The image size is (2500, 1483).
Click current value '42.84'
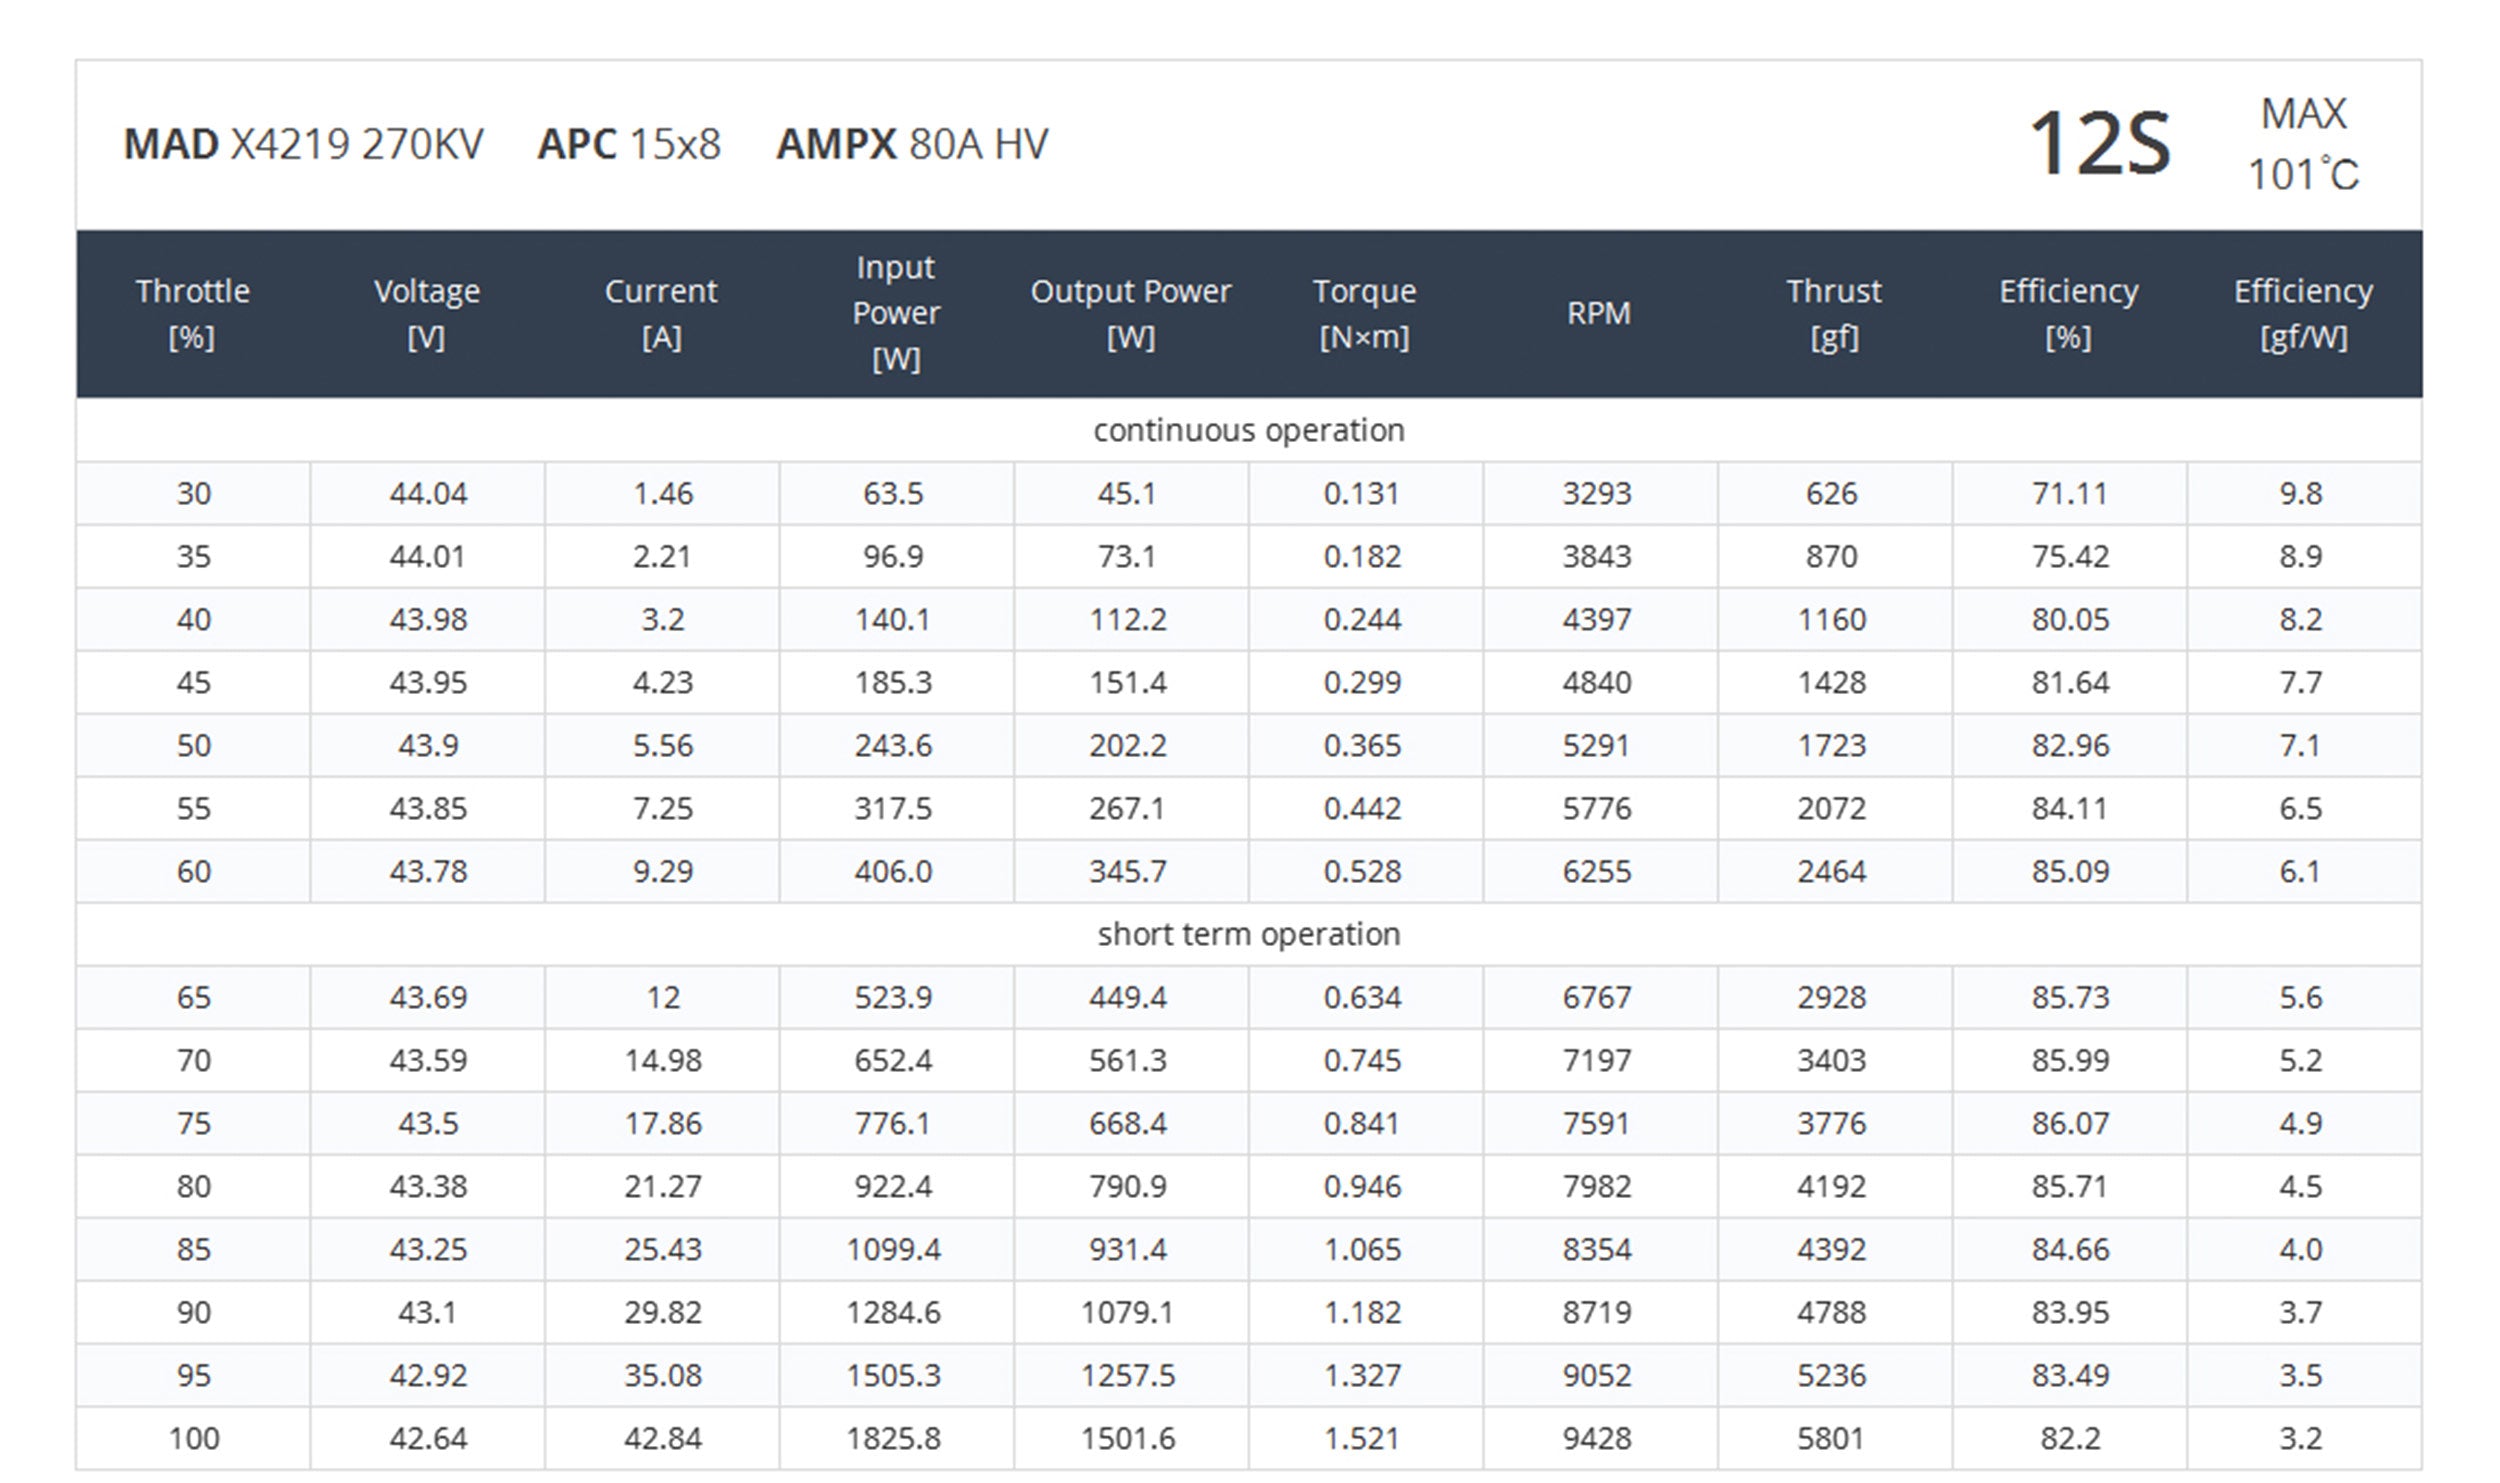click(663, 1438)
